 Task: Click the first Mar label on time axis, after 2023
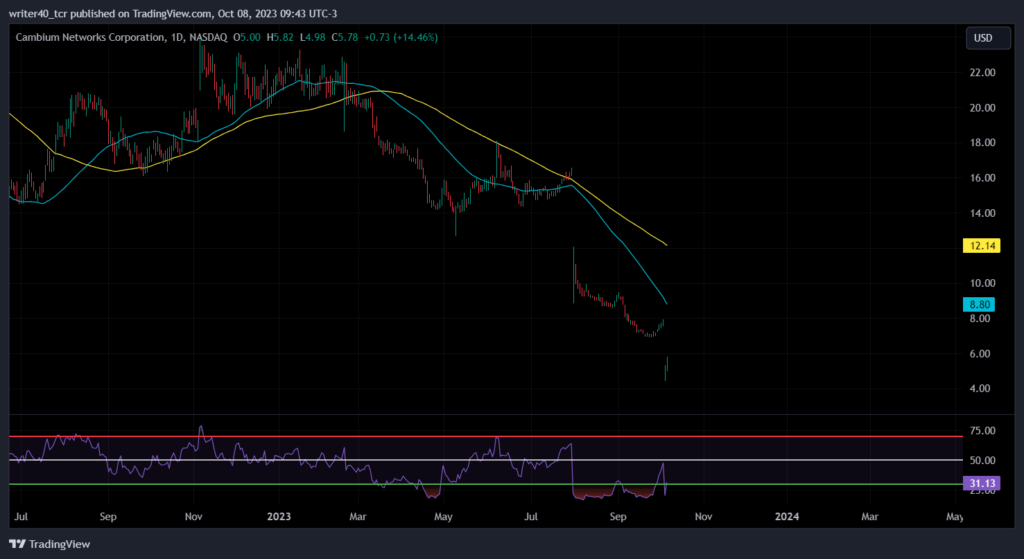(358, 516)
